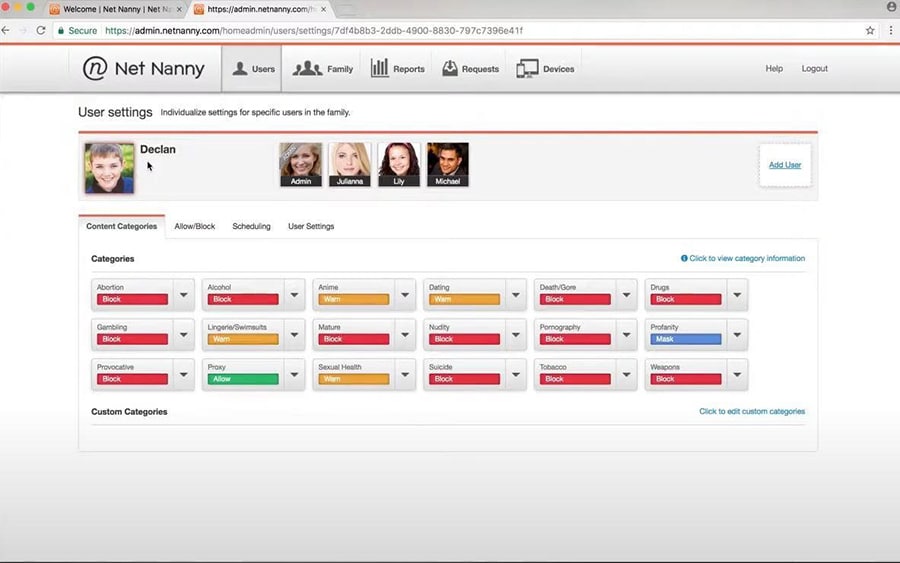Viewport: 900px width, 563px height.
Task: Click the green Allow bar under Proxy
Action: coord(243,379)
